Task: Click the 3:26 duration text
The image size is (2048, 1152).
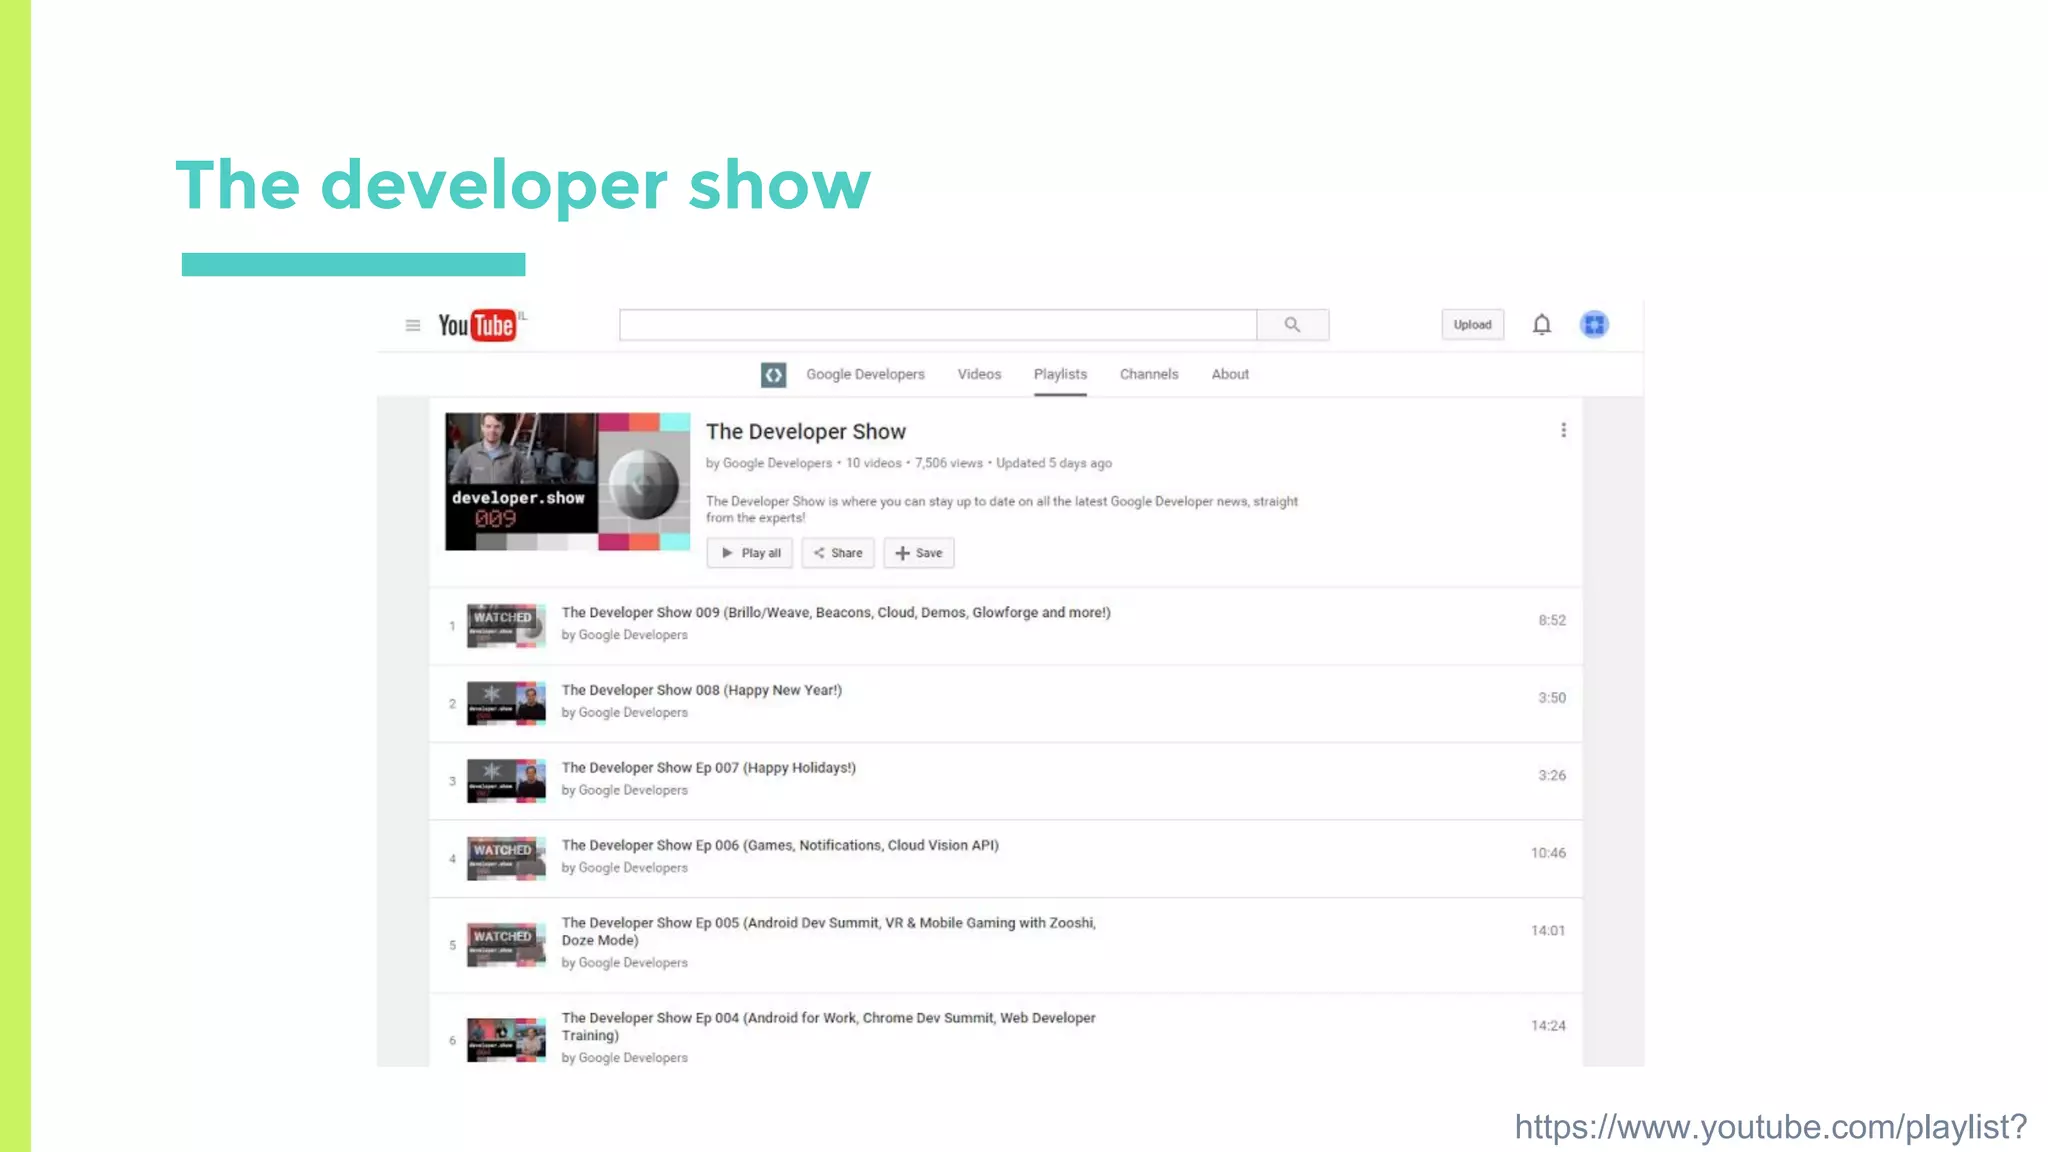Action: point(1552,776)
